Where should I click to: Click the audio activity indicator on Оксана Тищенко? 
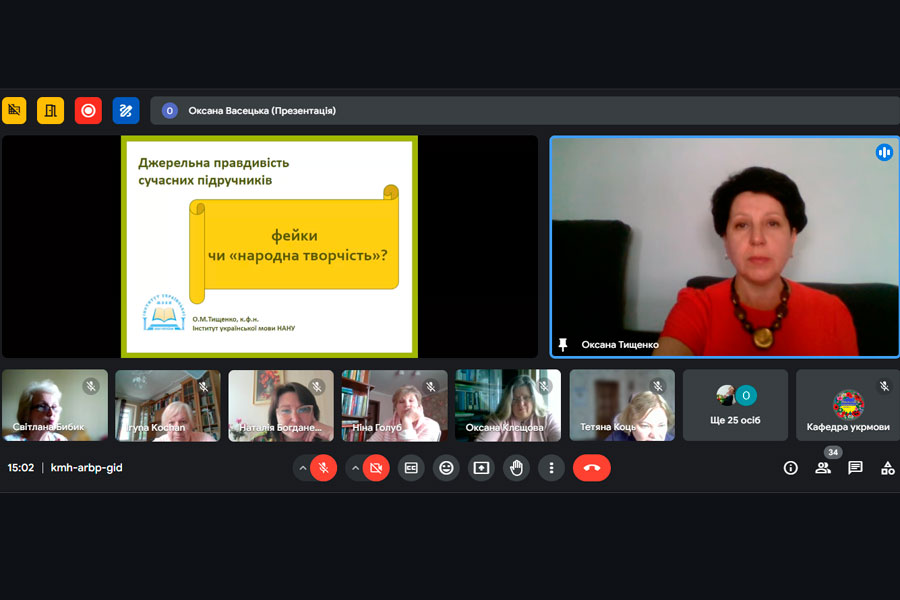click(884, 152)
